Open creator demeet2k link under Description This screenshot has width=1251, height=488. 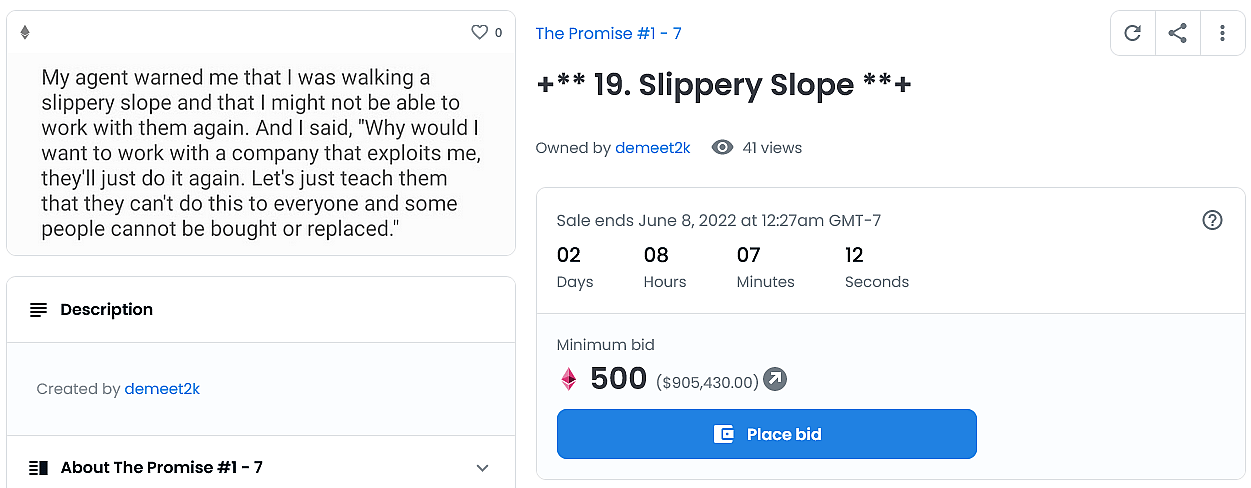(x=162, y=389)
